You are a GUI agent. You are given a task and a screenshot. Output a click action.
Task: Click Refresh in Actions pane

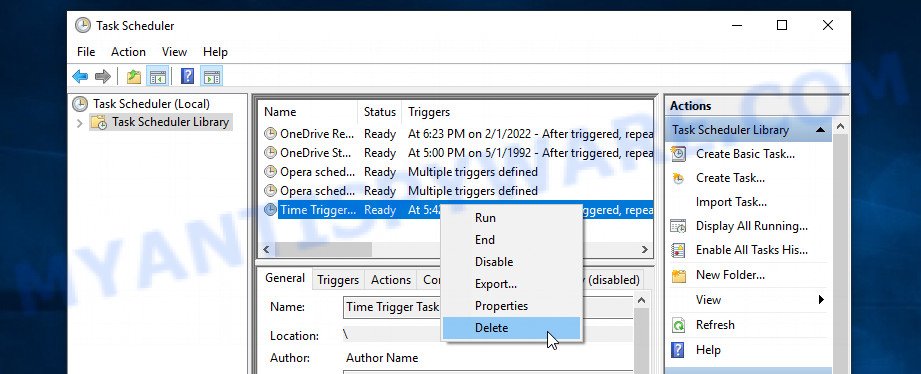click(715, 325)
